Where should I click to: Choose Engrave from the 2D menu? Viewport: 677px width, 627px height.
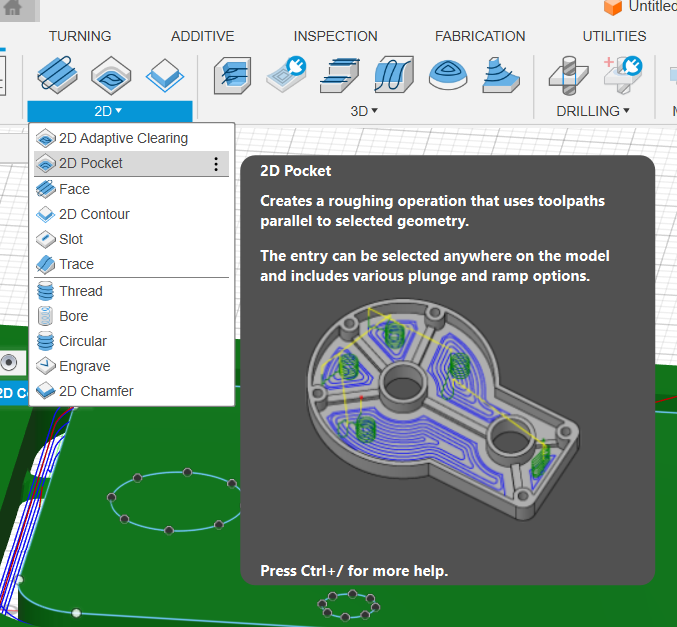pyautogui.click(x=131, y=366)
